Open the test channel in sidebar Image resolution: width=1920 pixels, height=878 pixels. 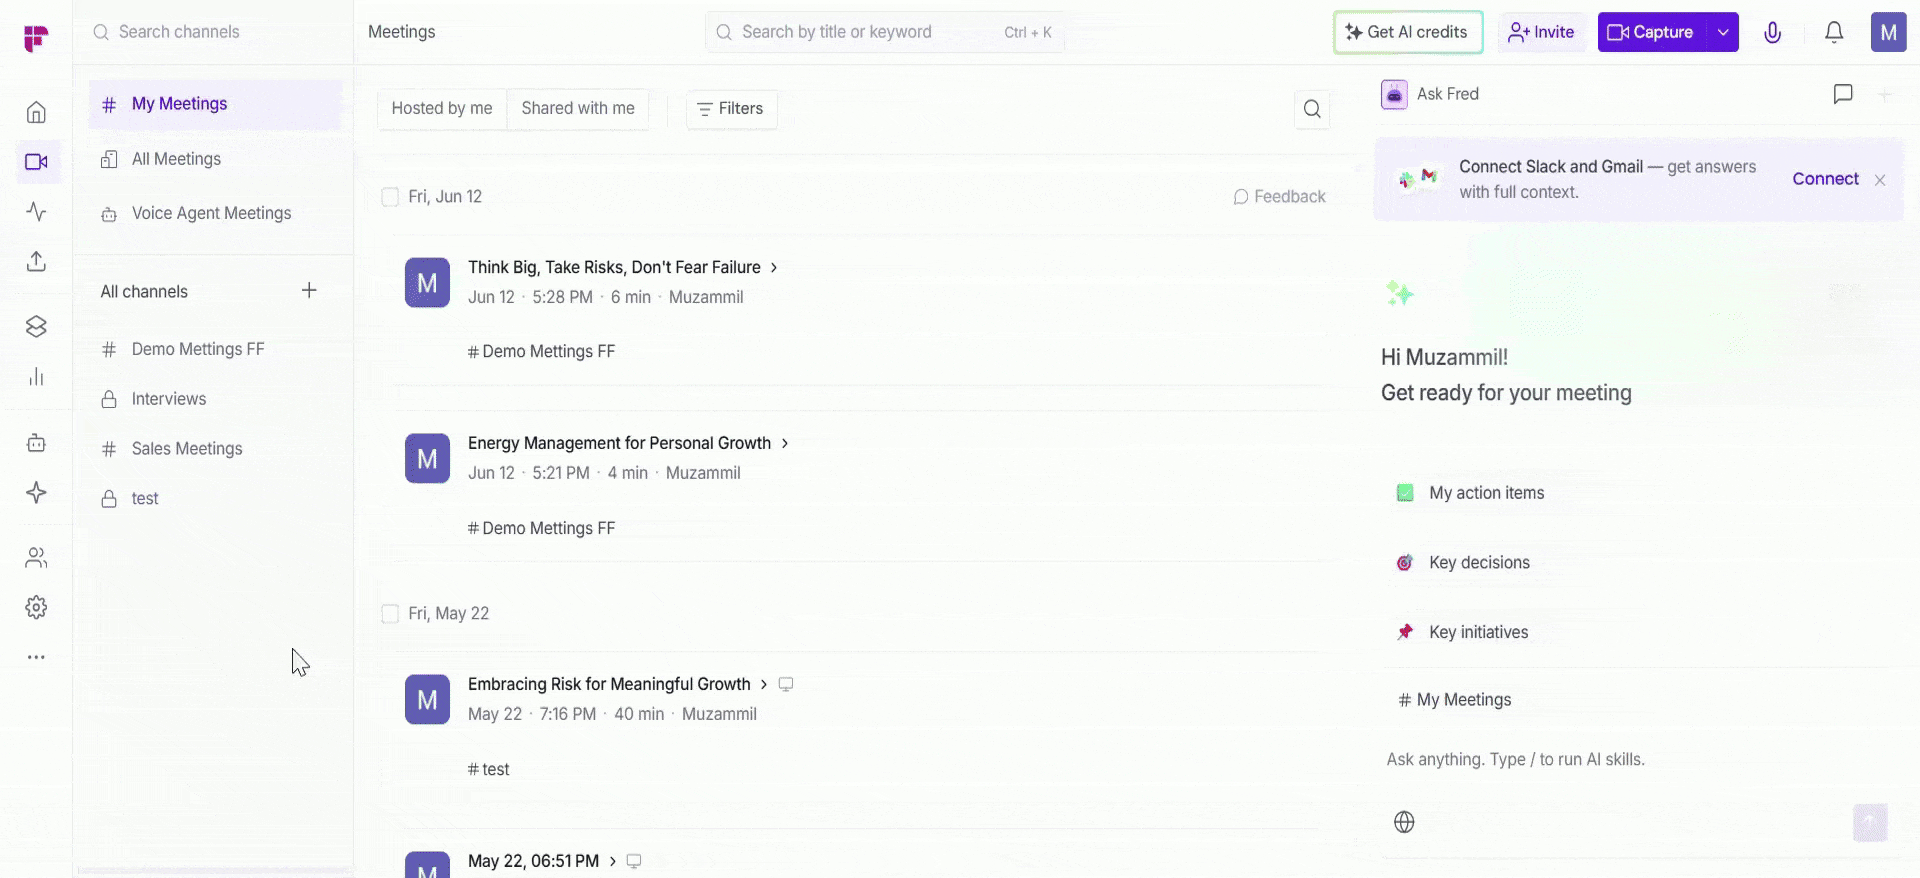pos(215,498)
